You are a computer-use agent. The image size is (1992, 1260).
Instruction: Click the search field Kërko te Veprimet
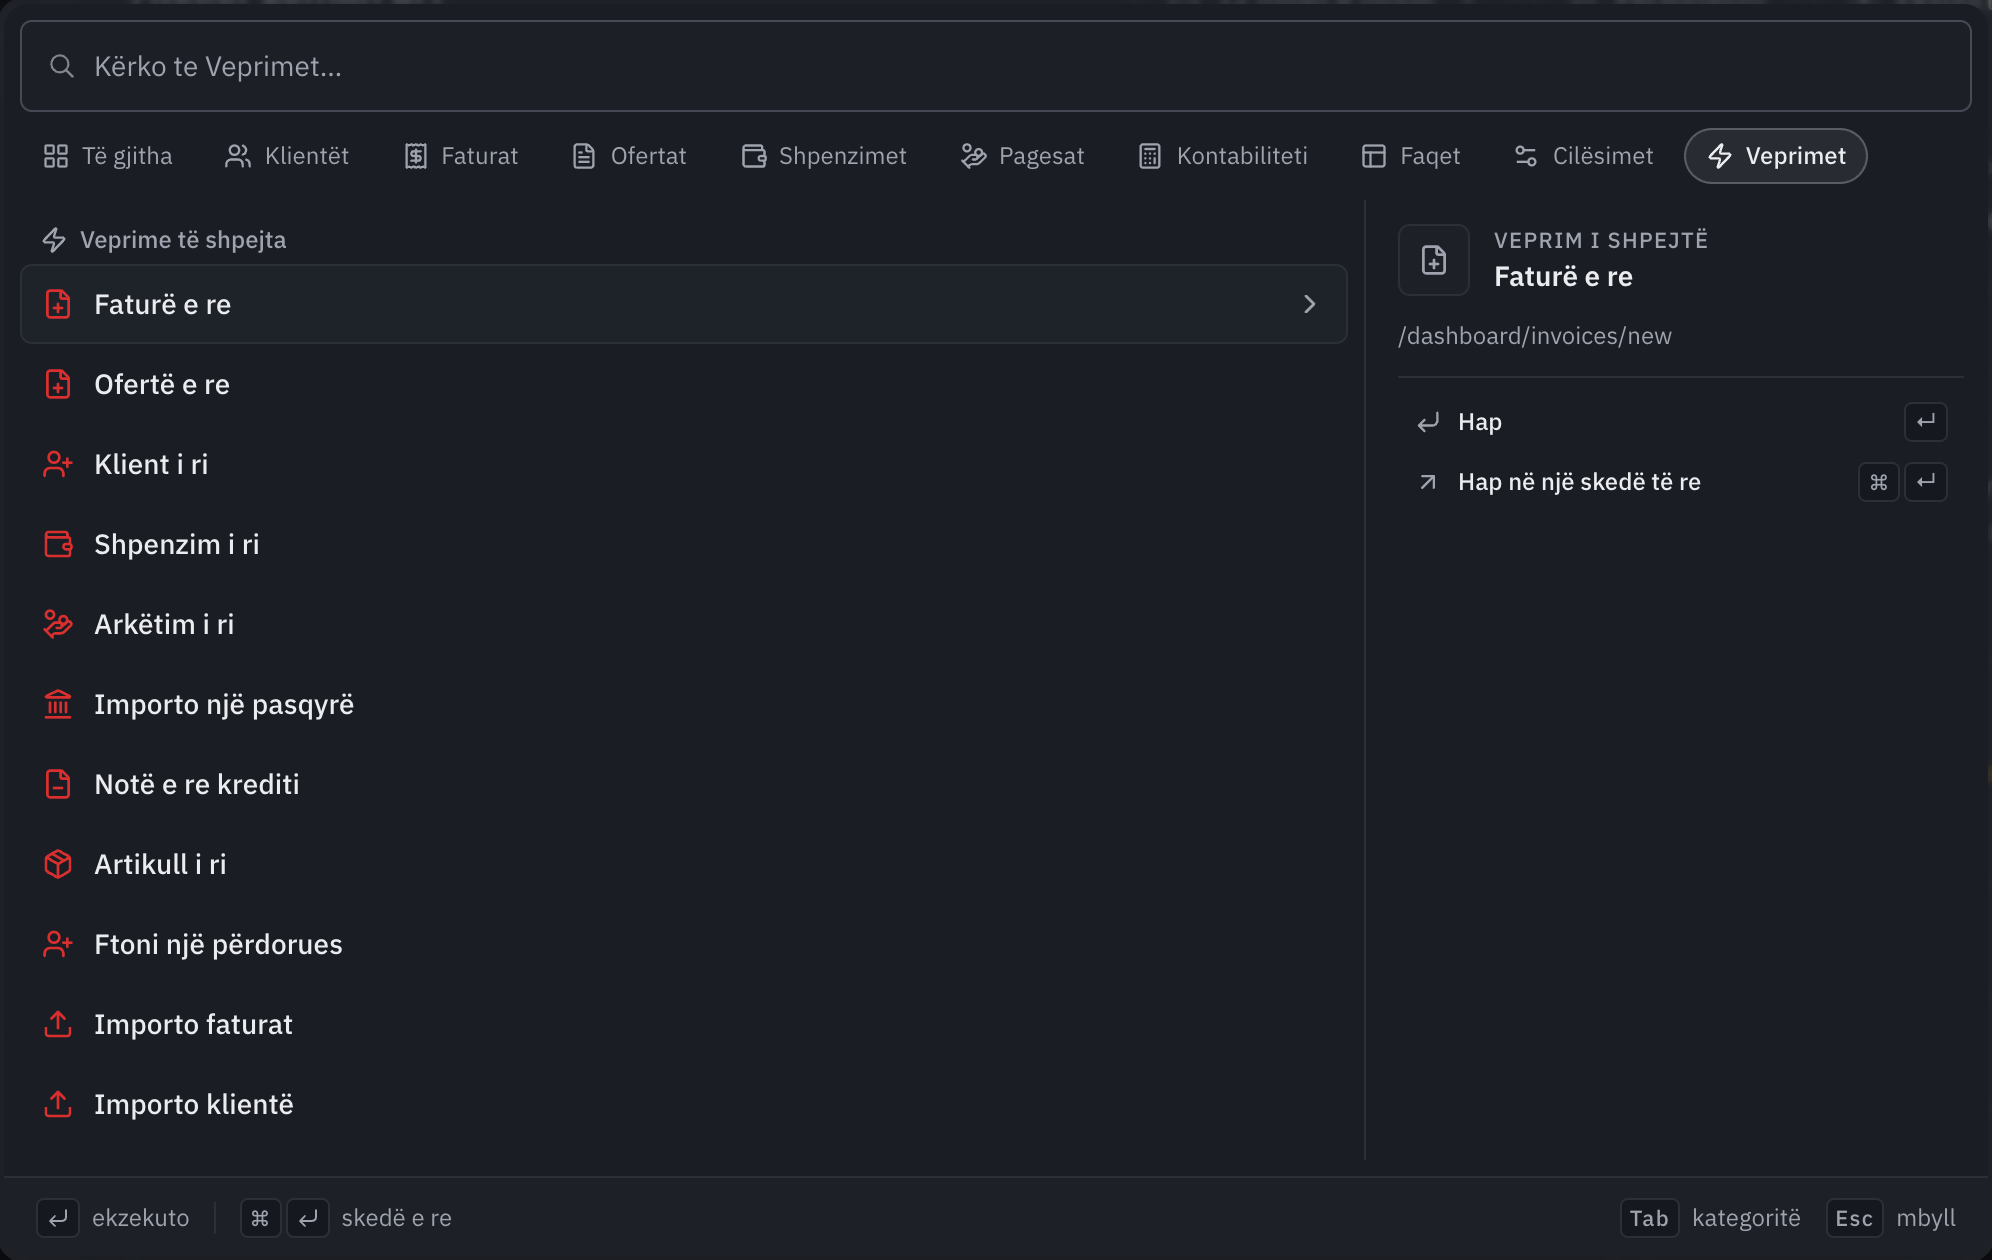tap(995, 66)
